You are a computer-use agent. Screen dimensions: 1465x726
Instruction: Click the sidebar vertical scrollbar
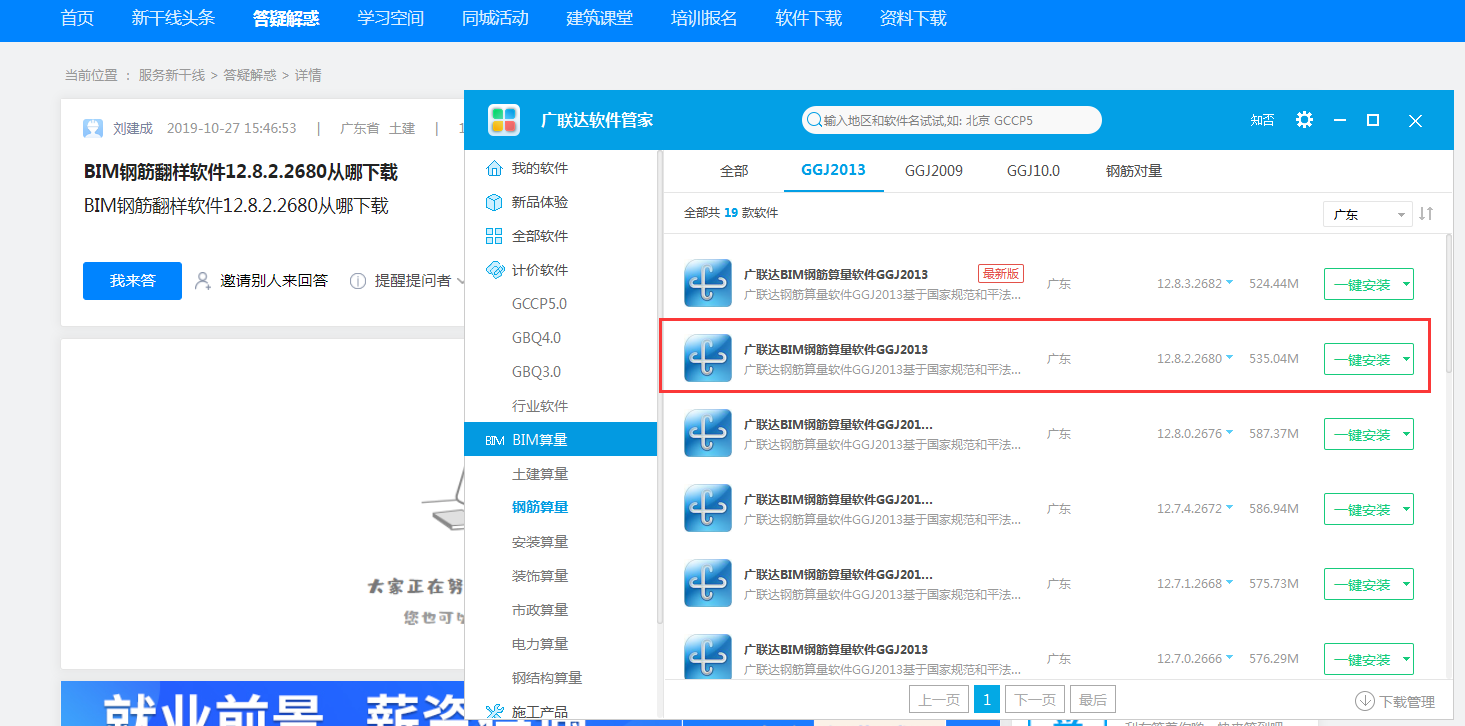(660, 388)
